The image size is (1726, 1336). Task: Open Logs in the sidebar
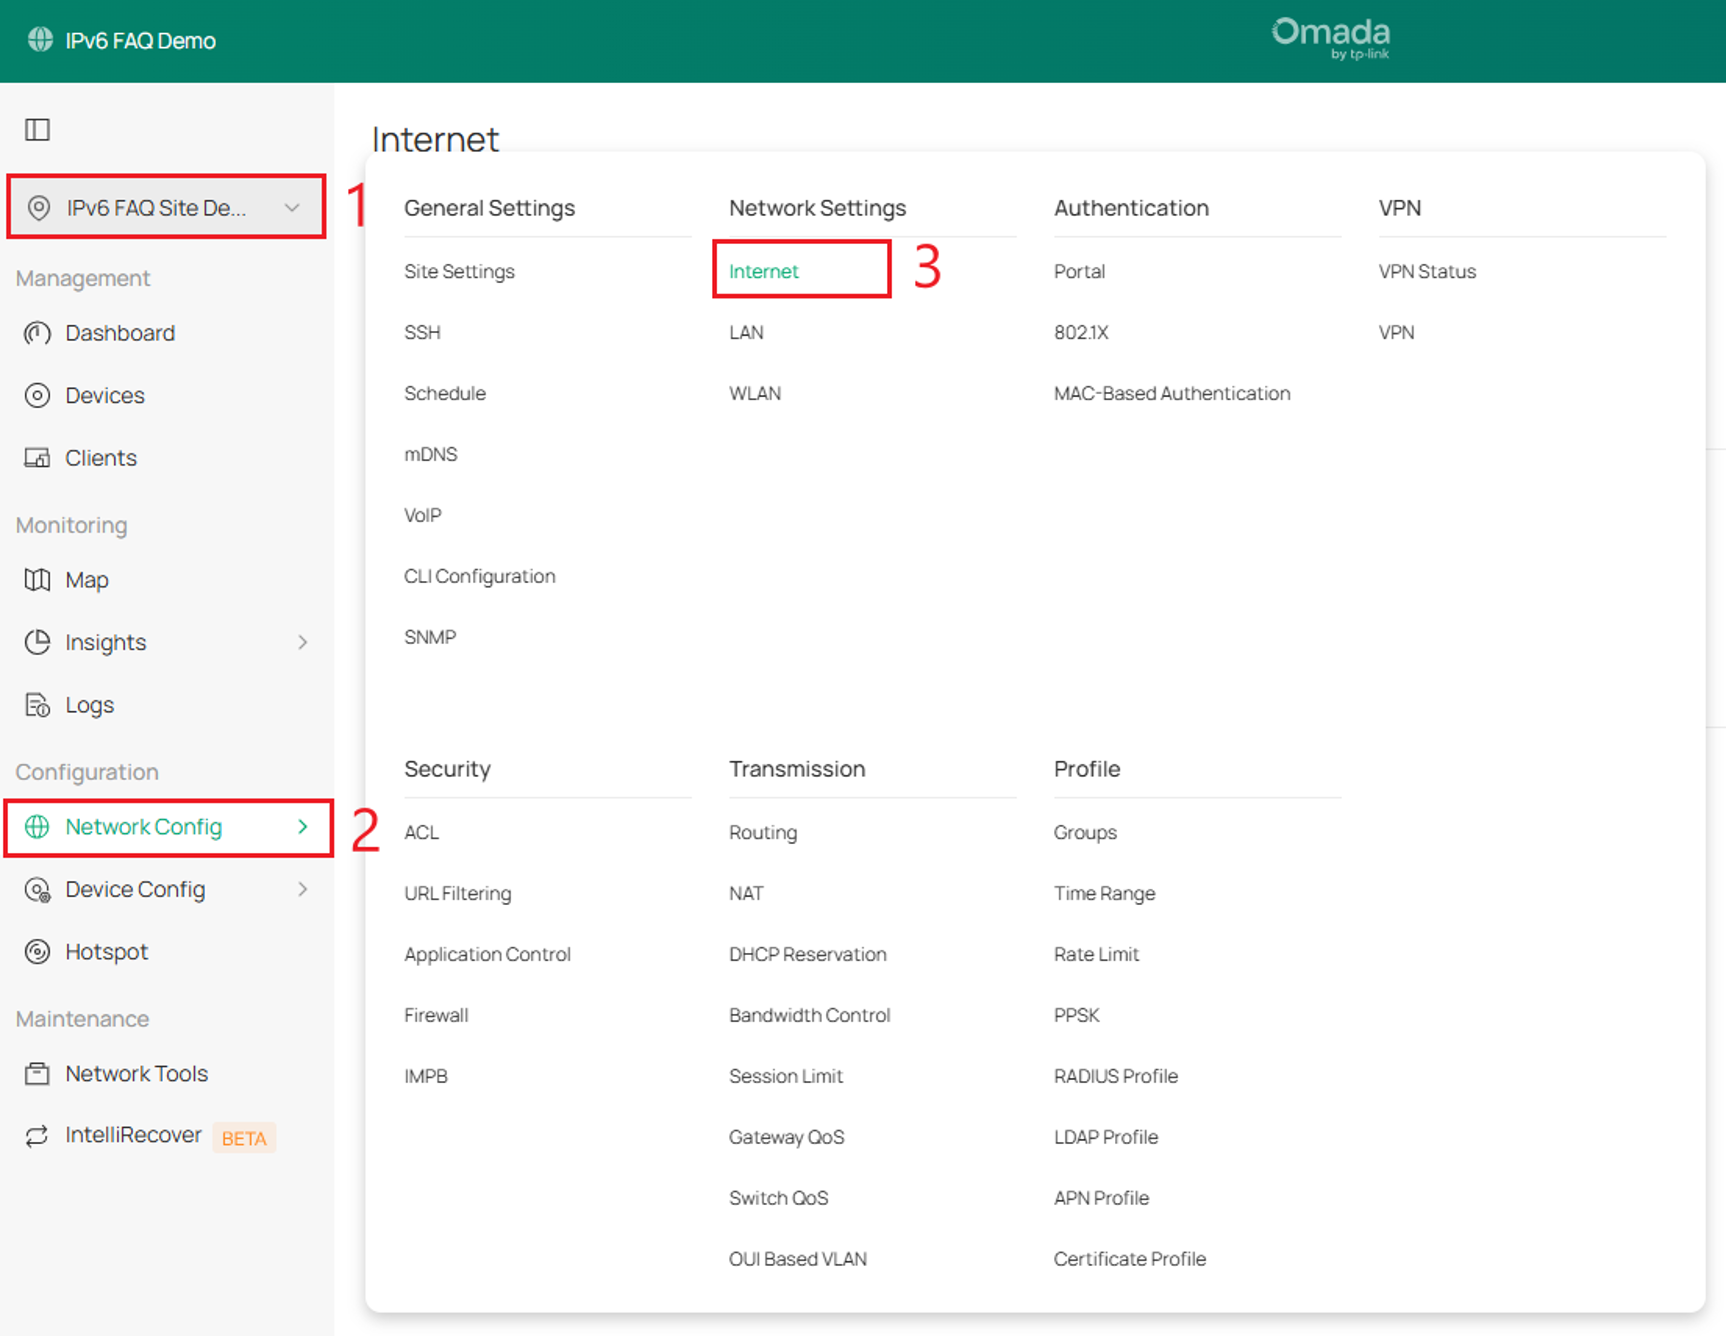[x=90, y=705]
